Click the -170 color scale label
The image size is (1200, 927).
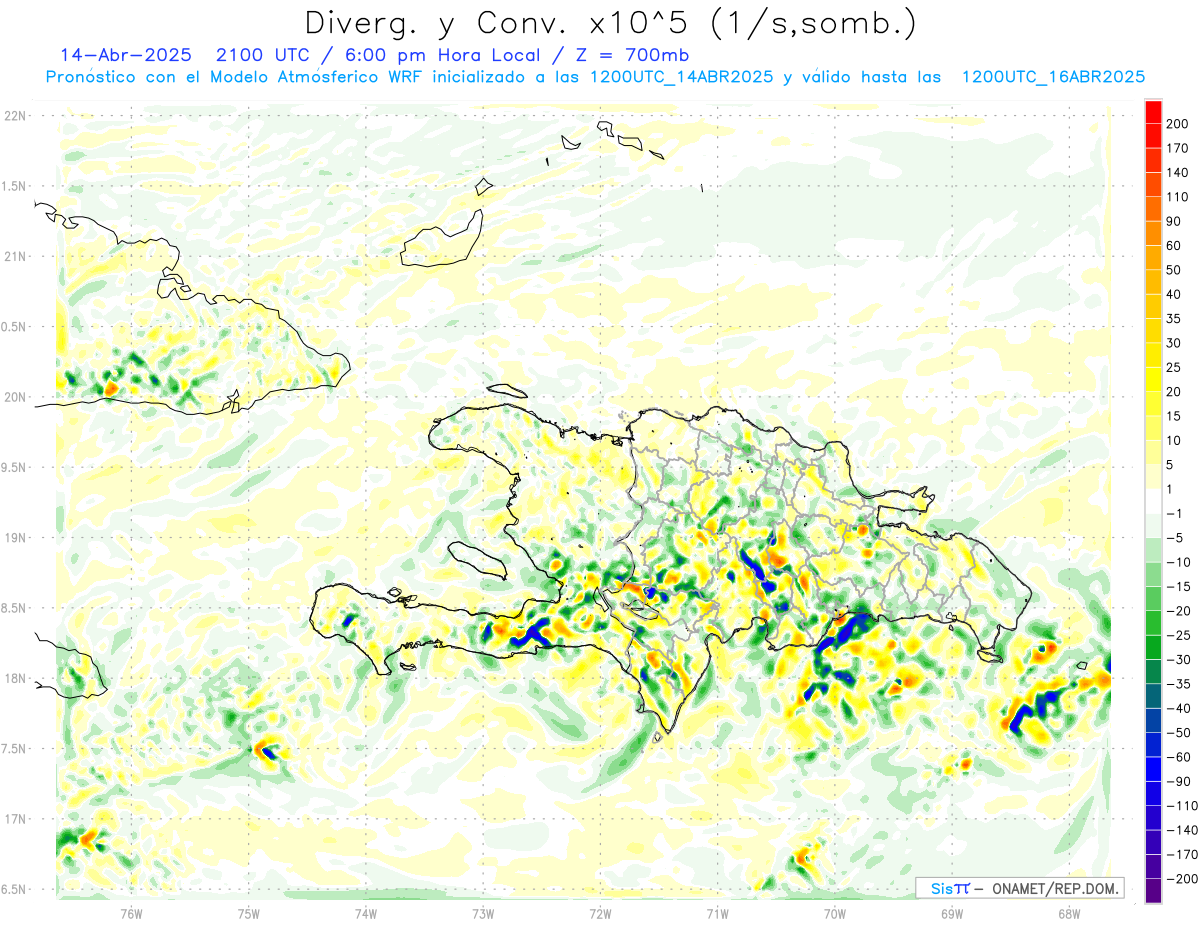[x=1181, y=855]
